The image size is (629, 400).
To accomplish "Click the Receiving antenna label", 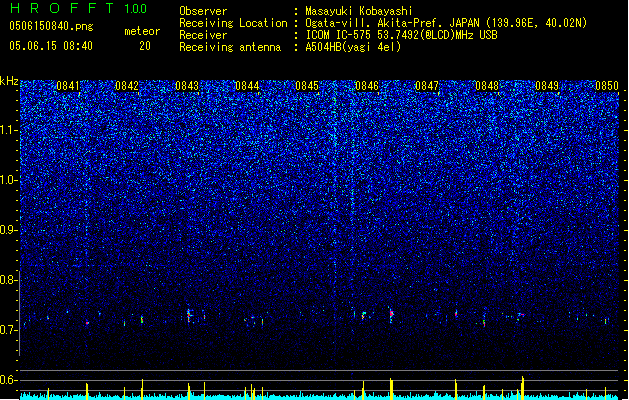I will click(230, 47).
